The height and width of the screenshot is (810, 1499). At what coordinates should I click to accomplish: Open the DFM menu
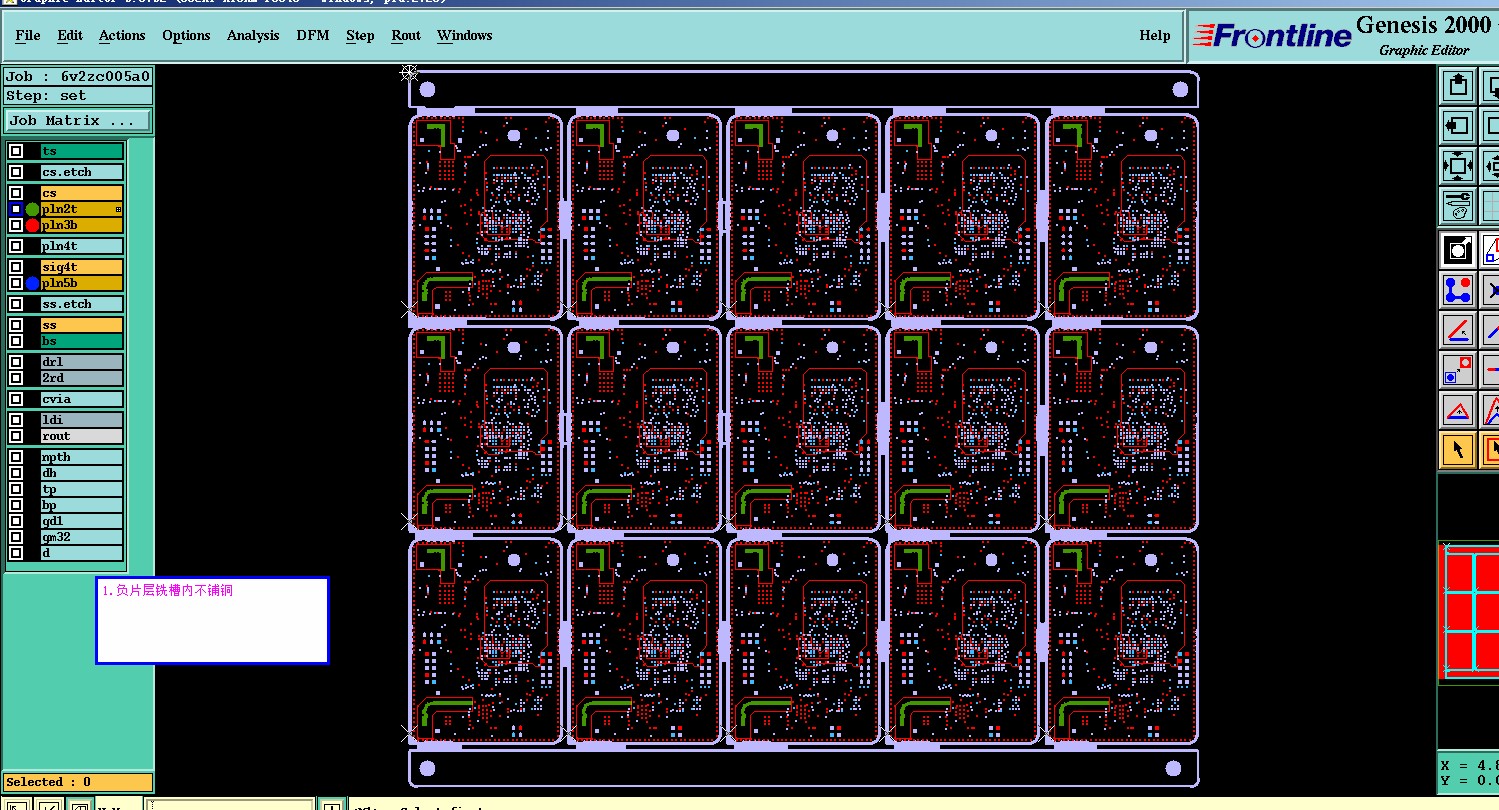(x=313, y=35)
